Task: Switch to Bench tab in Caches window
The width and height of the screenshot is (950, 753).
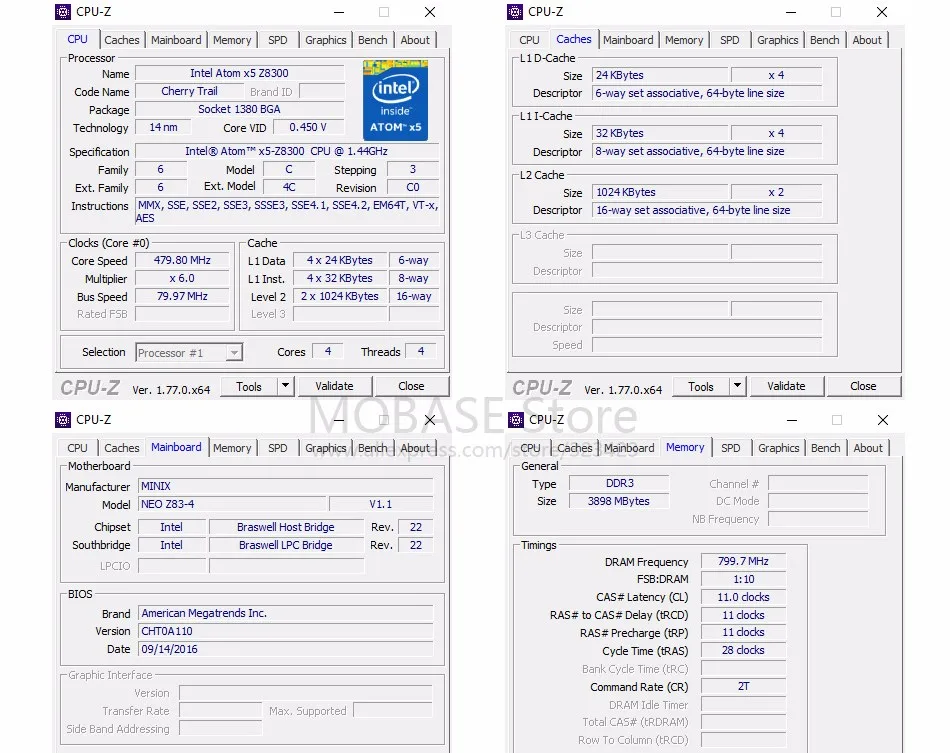Action: [x=825, y=40]
